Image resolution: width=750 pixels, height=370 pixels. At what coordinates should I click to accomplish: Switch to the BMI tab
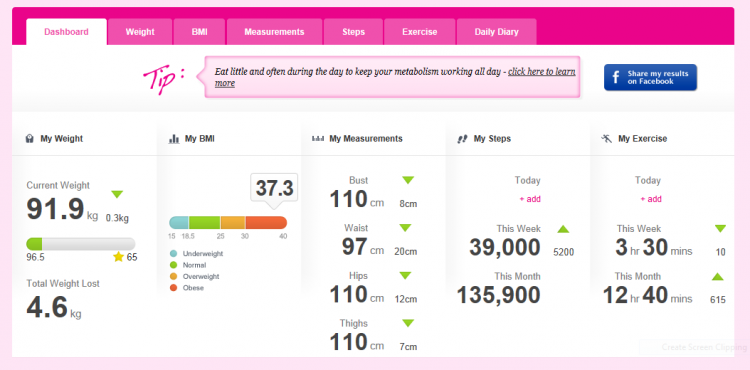click(x=199, y=32)
